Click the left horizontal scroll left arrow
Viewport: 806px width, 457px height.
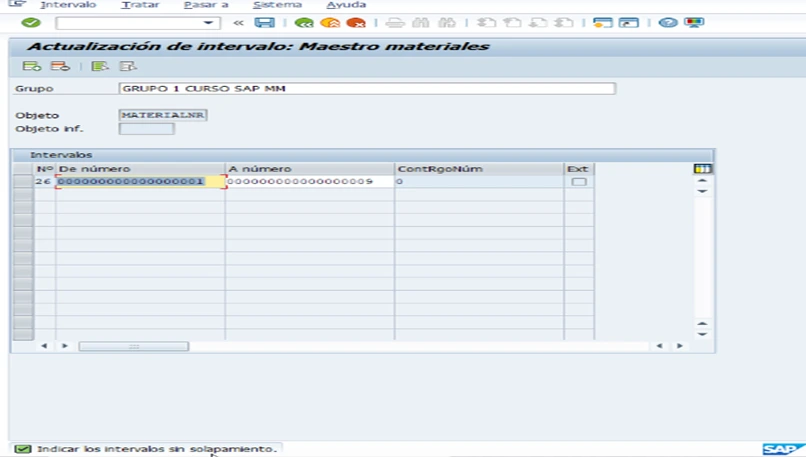[44, 346]
